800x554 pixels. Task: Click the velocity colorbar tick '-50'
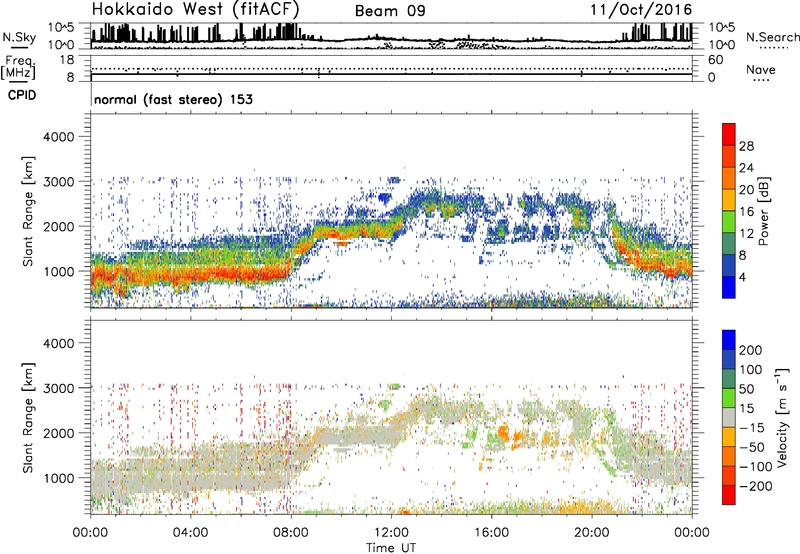(x=752, y=447)
